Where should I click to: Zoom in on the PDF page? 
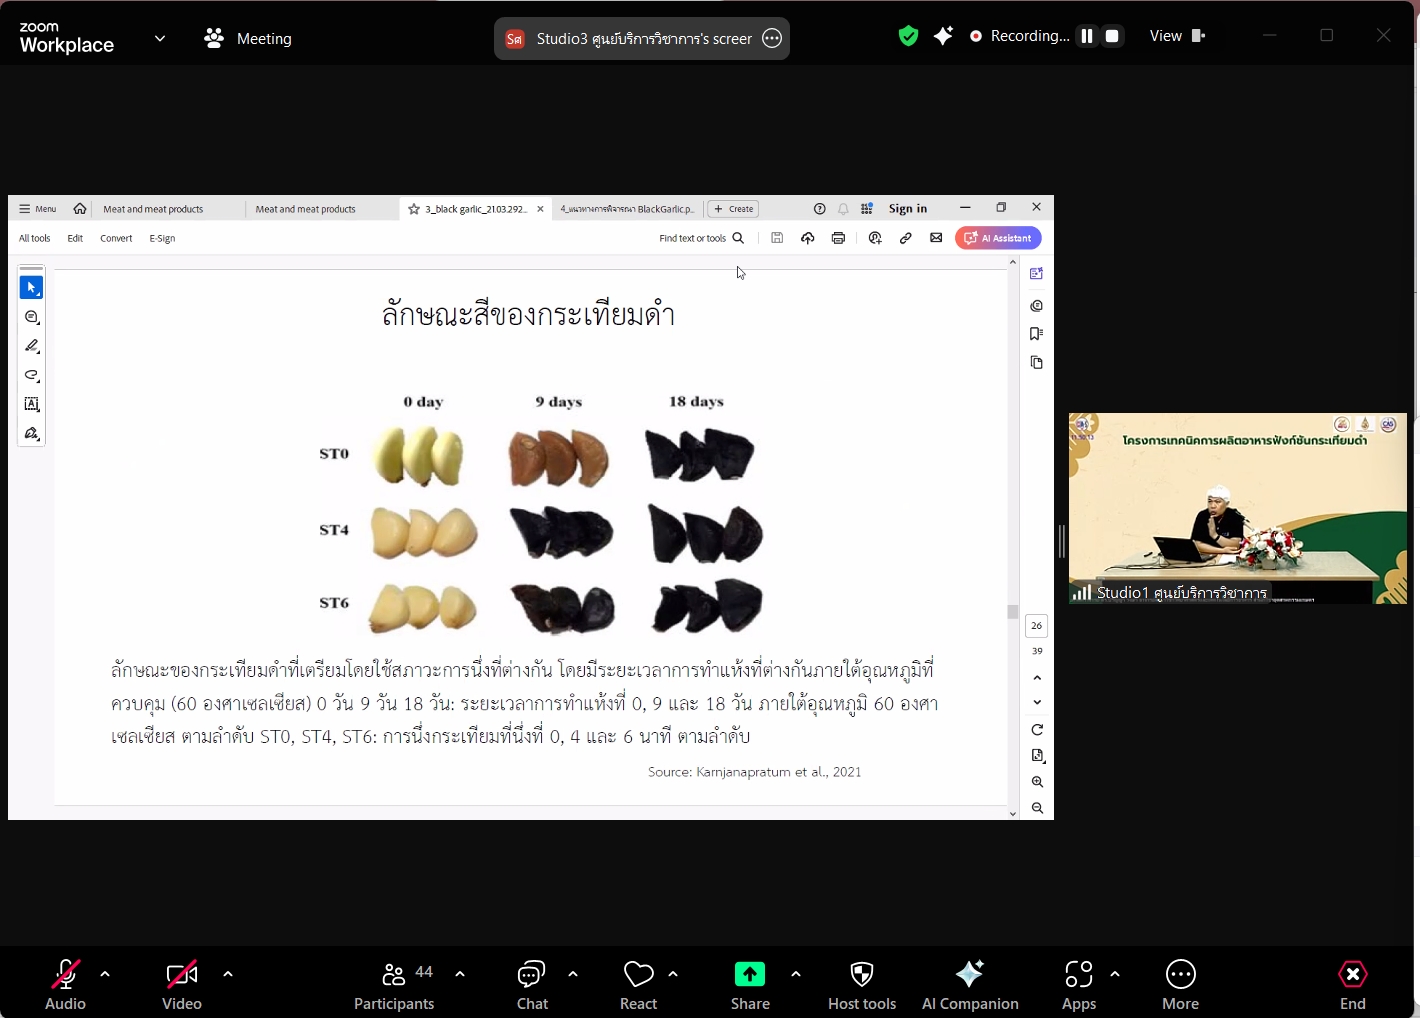click(1037, 782)
